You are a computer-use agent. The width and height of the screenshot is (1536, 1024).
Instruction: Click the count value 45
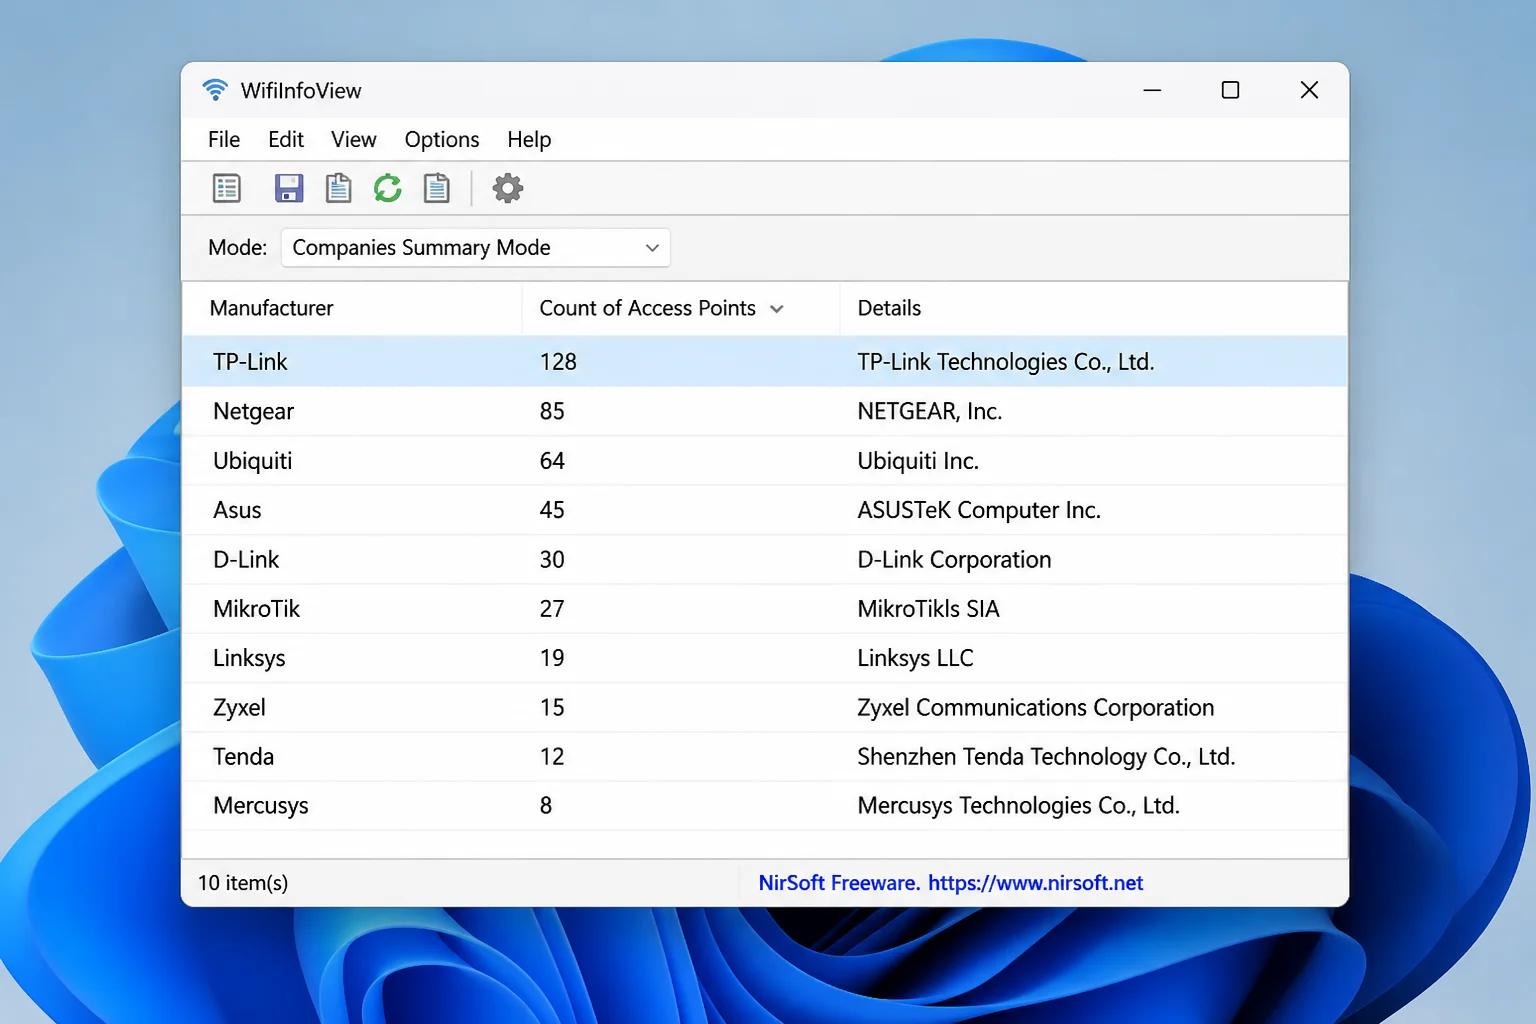pyautogui.click(x=552, y=510)
